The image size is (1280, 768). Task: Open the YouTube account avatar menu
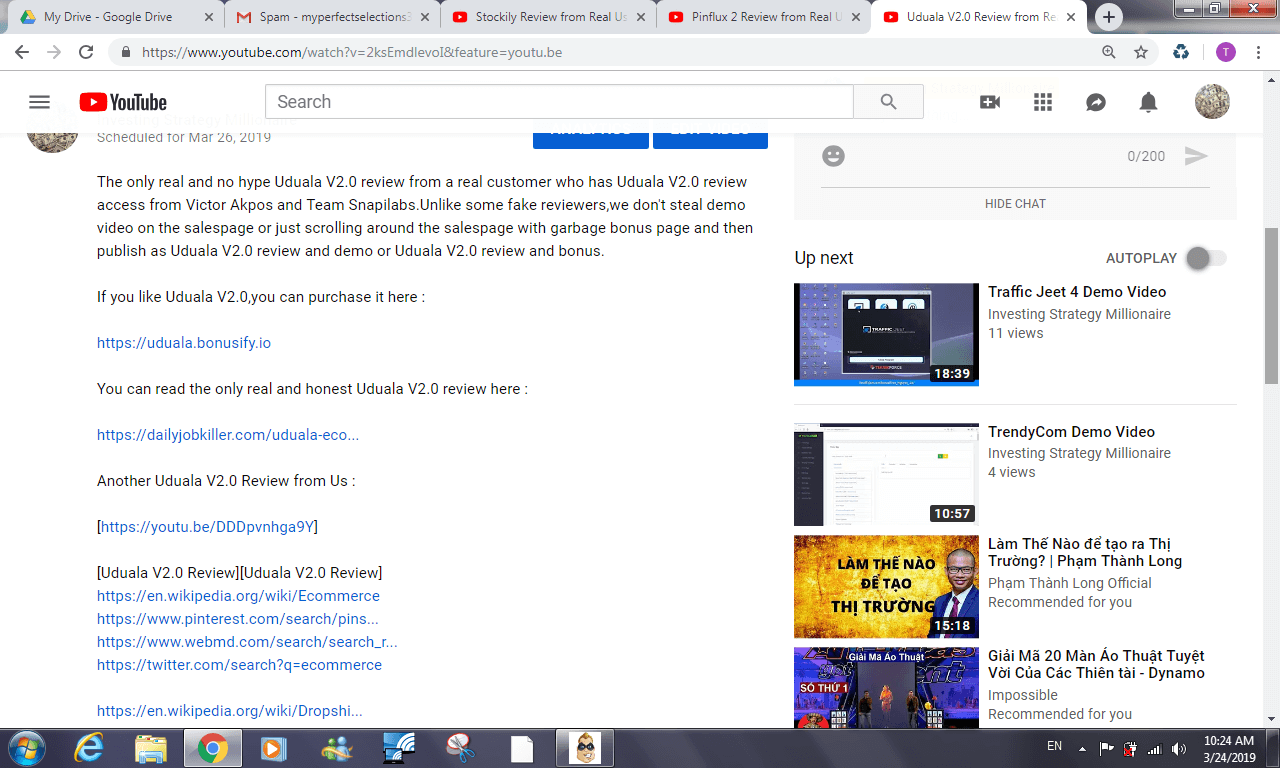click(x=1212, y=102)
